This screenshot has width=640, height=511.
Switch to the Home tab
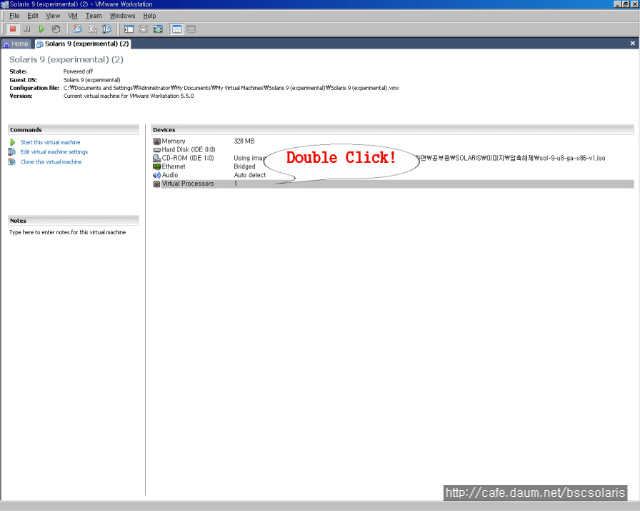[x=16, y=44]
